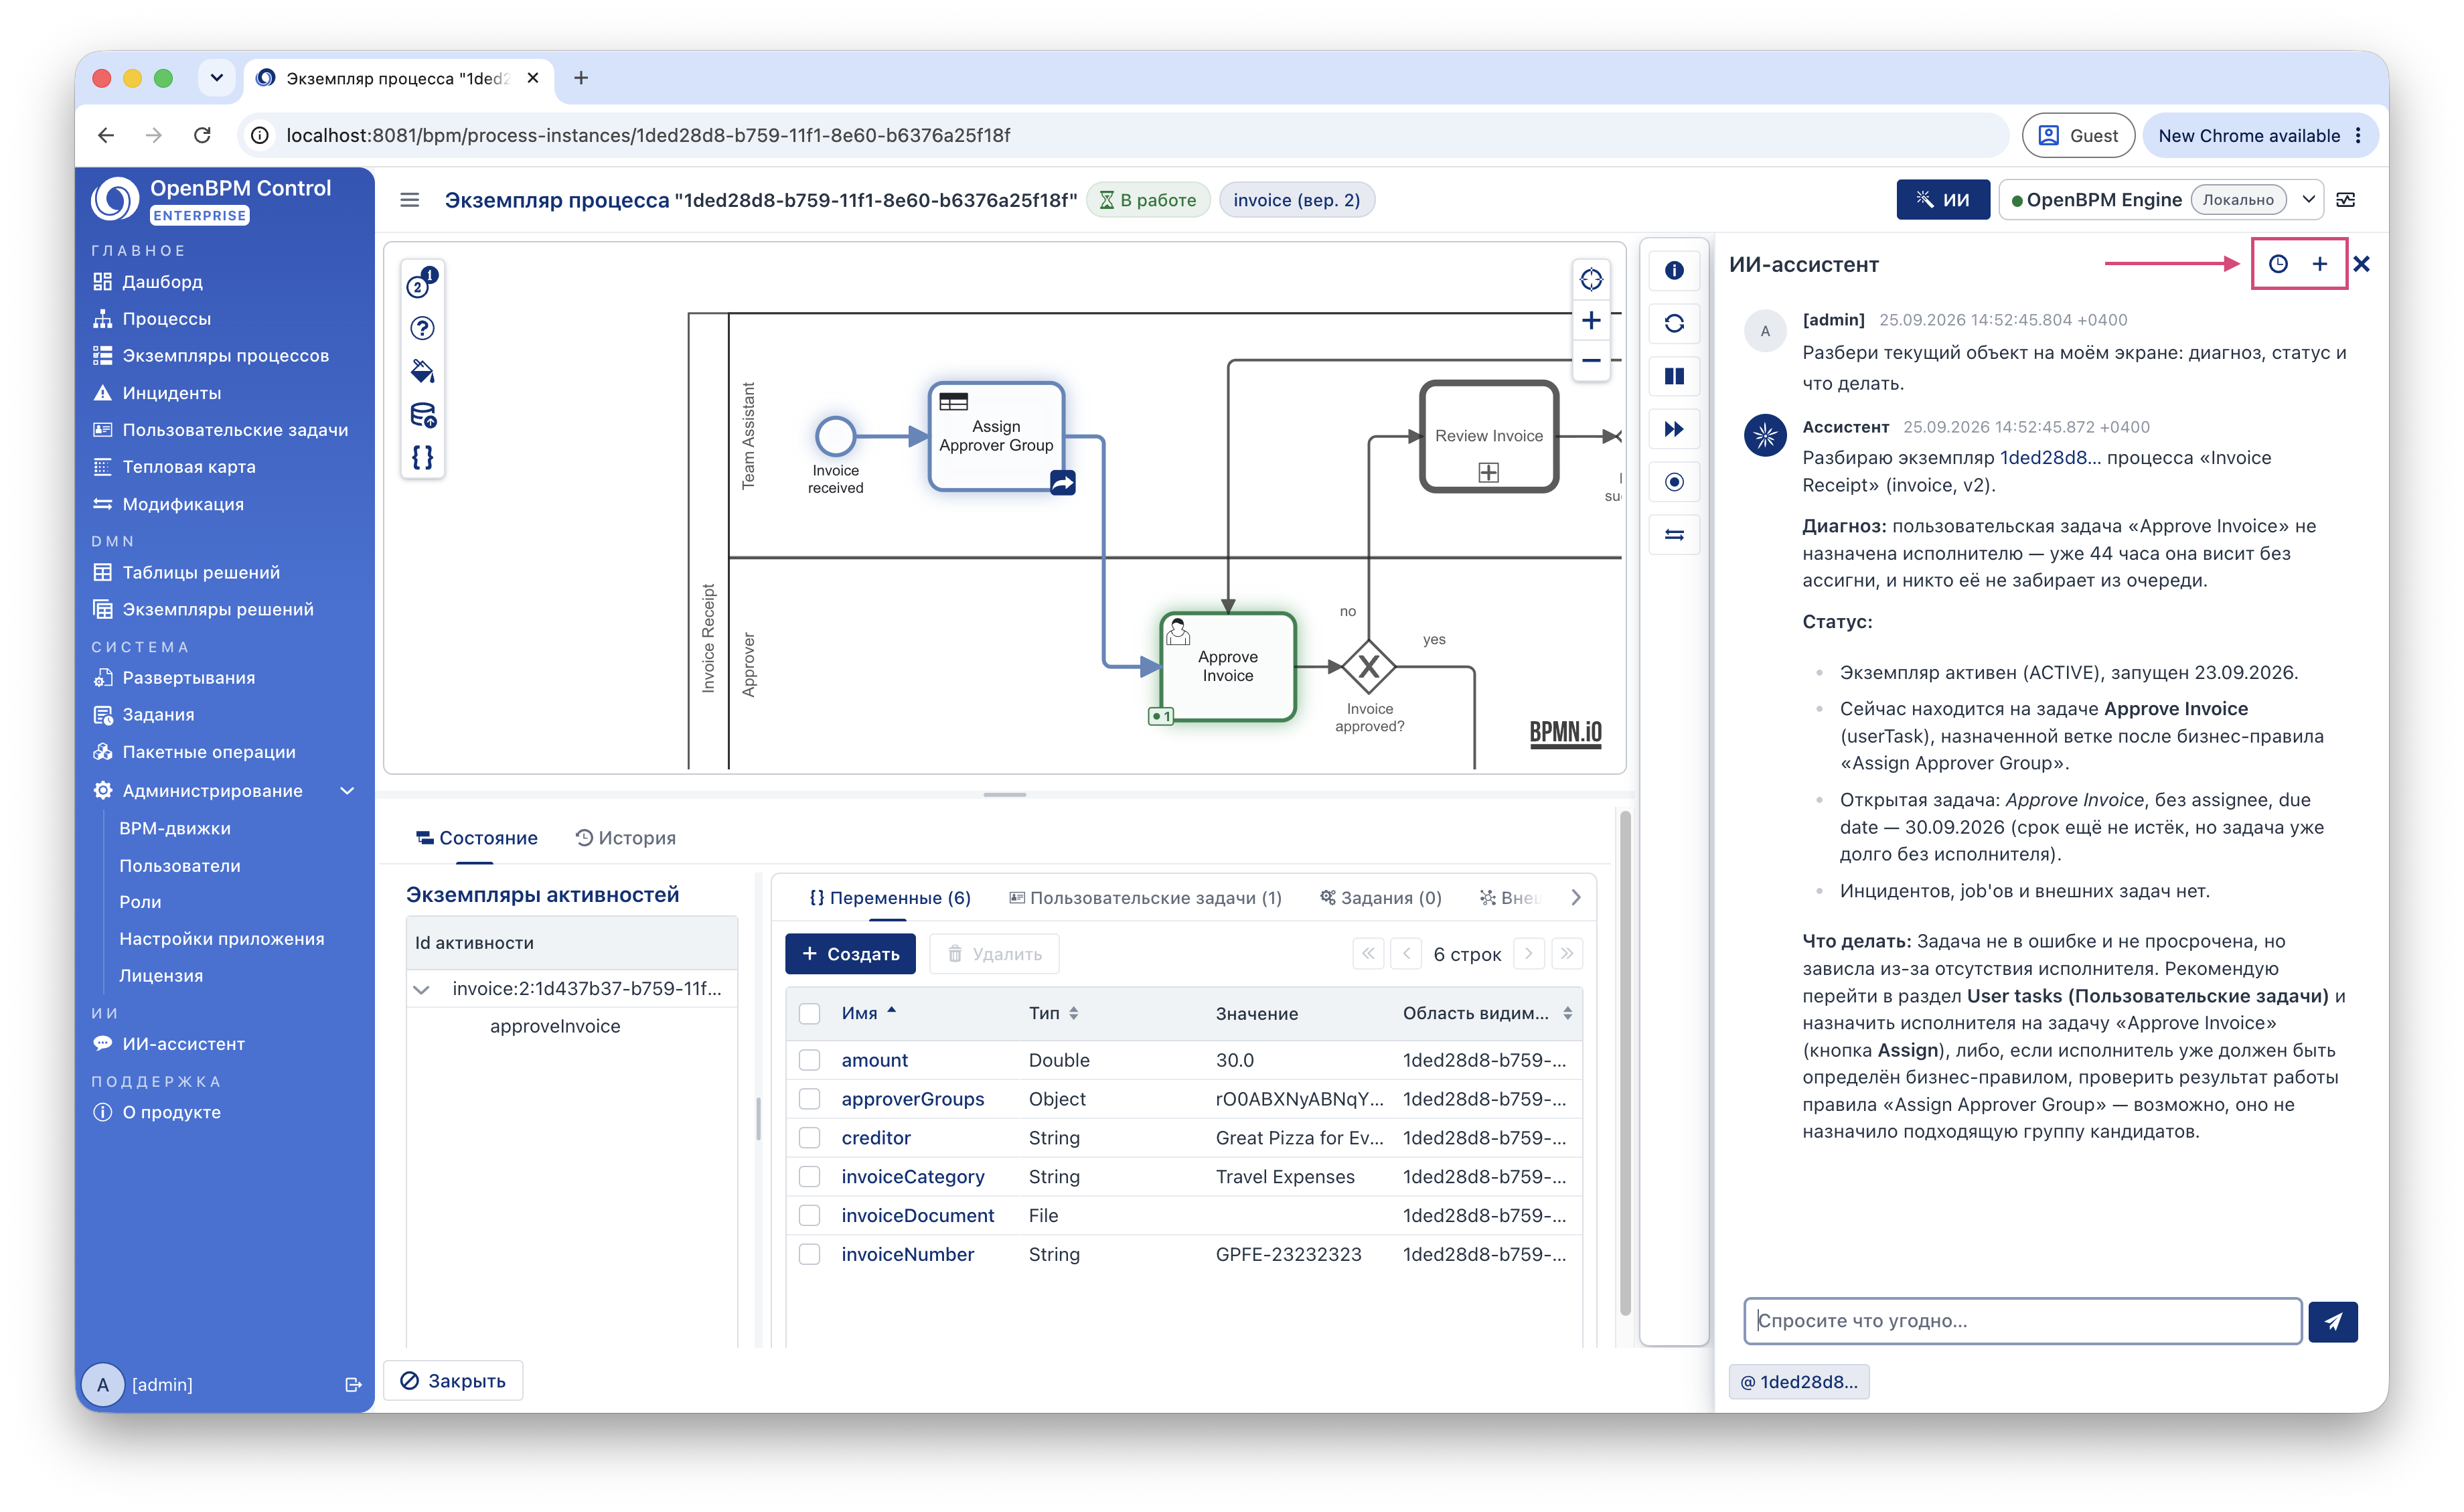Check the invoiceDocument variable row
Viewport: 2464px width, 1512px height.
[x=809, y=1215]
